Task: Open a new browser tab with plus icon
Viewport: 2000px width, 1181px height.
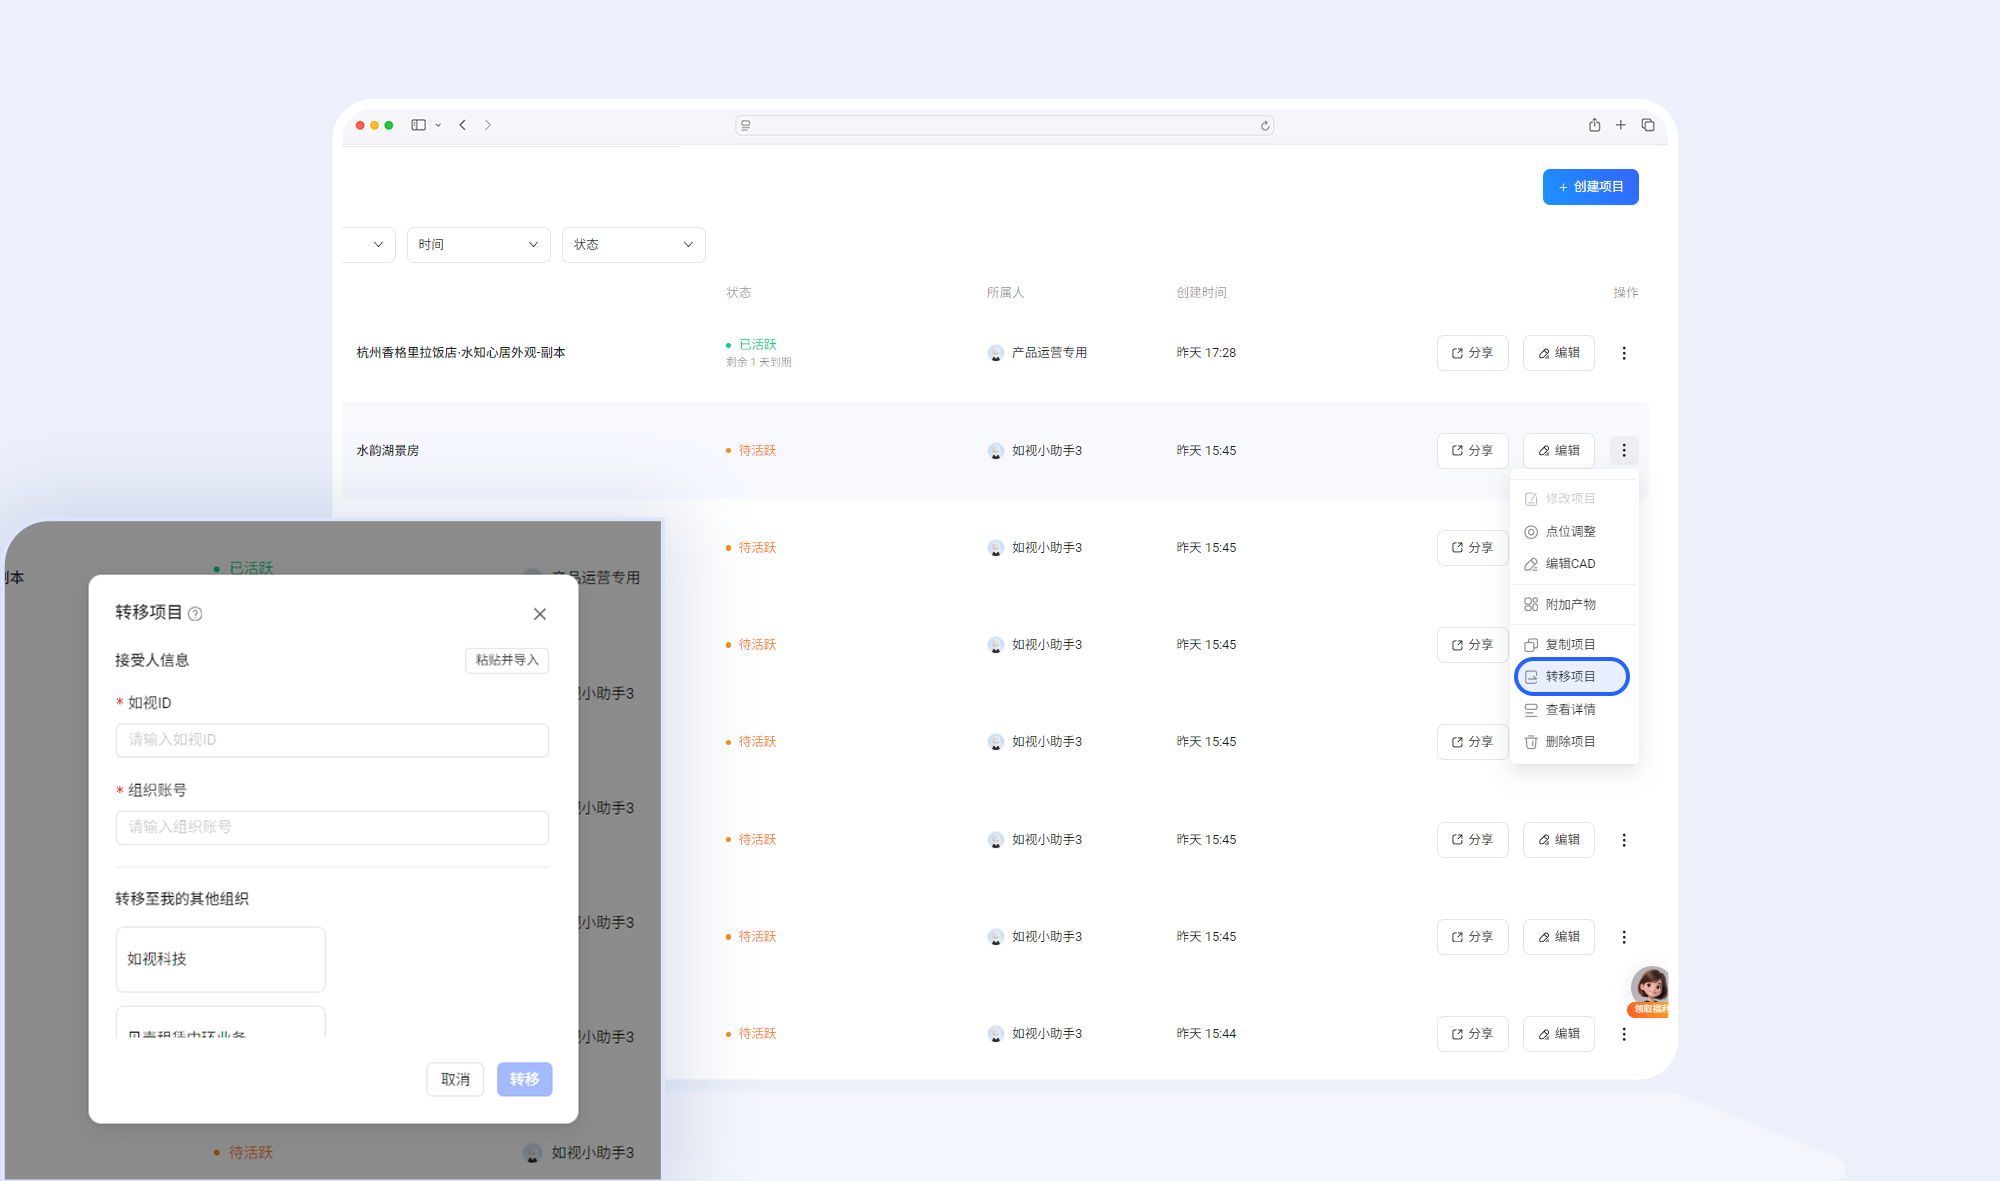Action: click(x=1621, y=125)
